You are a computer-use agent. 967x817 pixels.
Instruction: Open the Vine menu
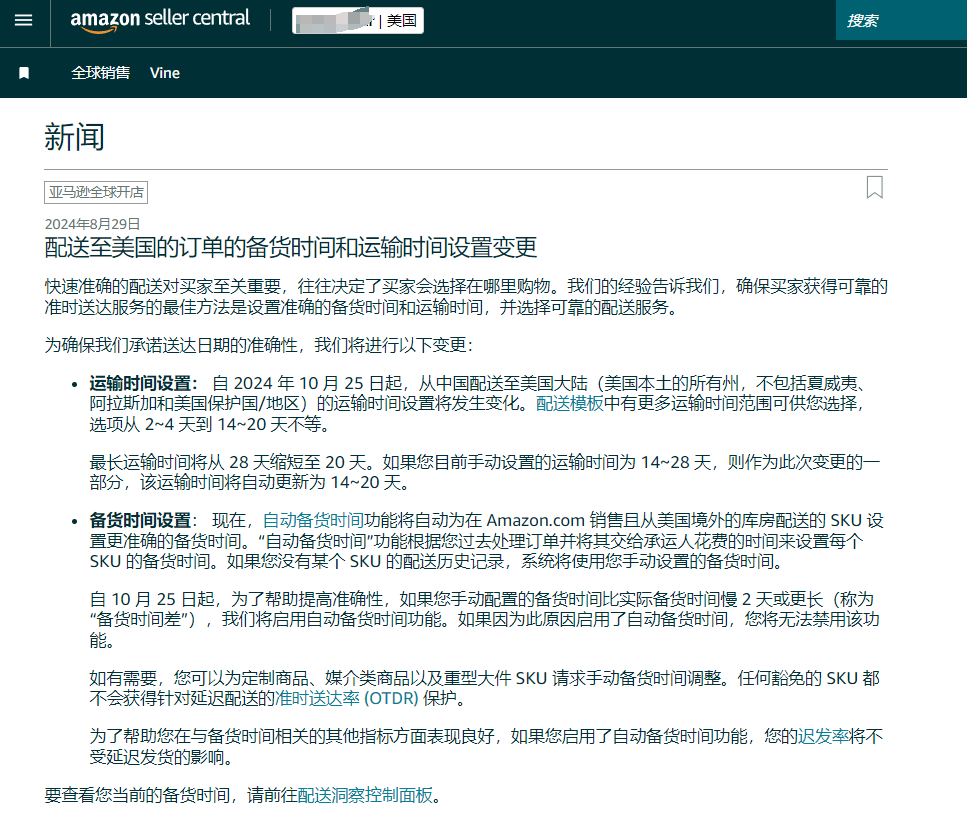click(164, 72)
